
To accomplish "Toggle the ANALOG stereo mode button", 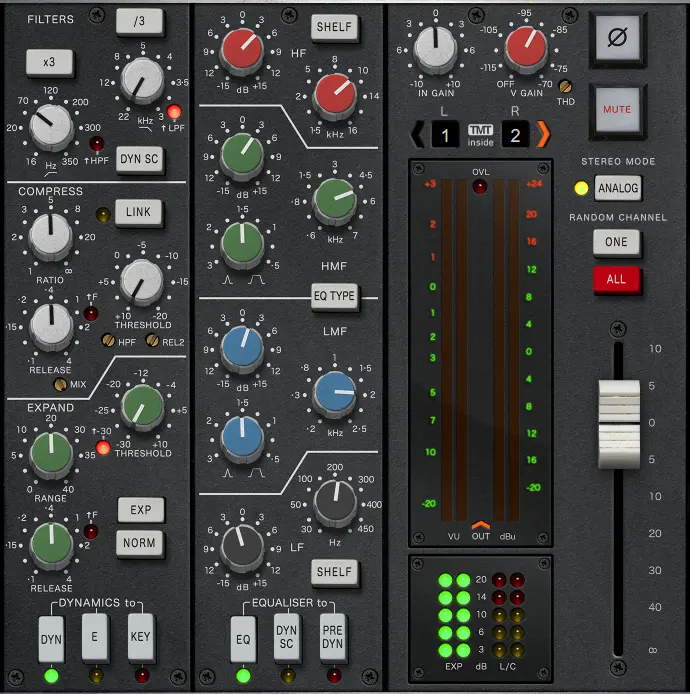I will [x=618, y=188].
